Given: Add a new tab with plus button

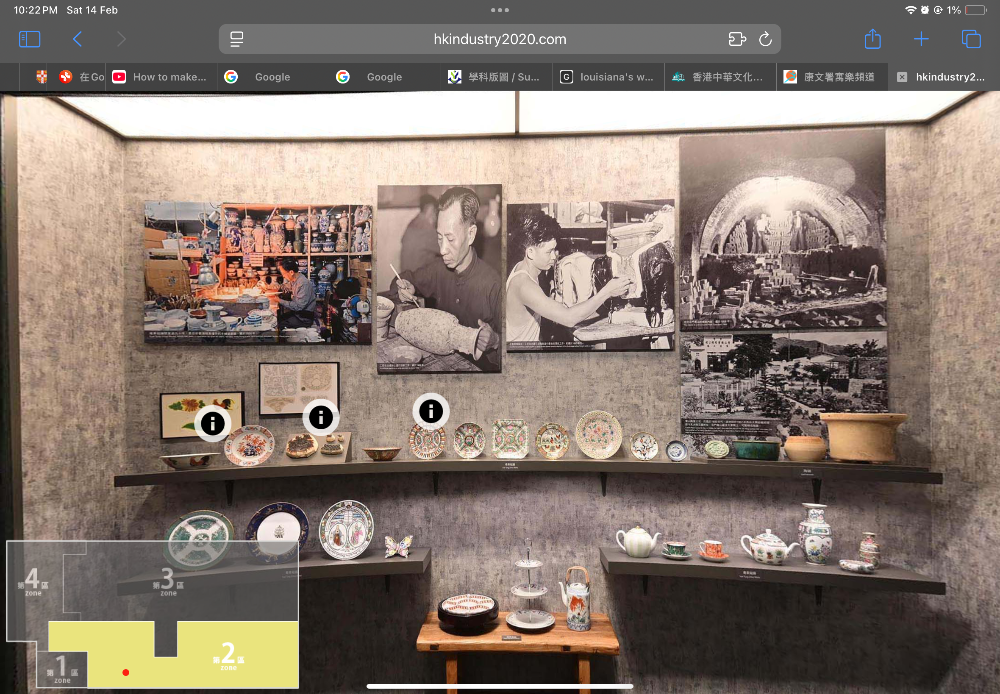Looking at the screenshot, I should click(921, 39).
